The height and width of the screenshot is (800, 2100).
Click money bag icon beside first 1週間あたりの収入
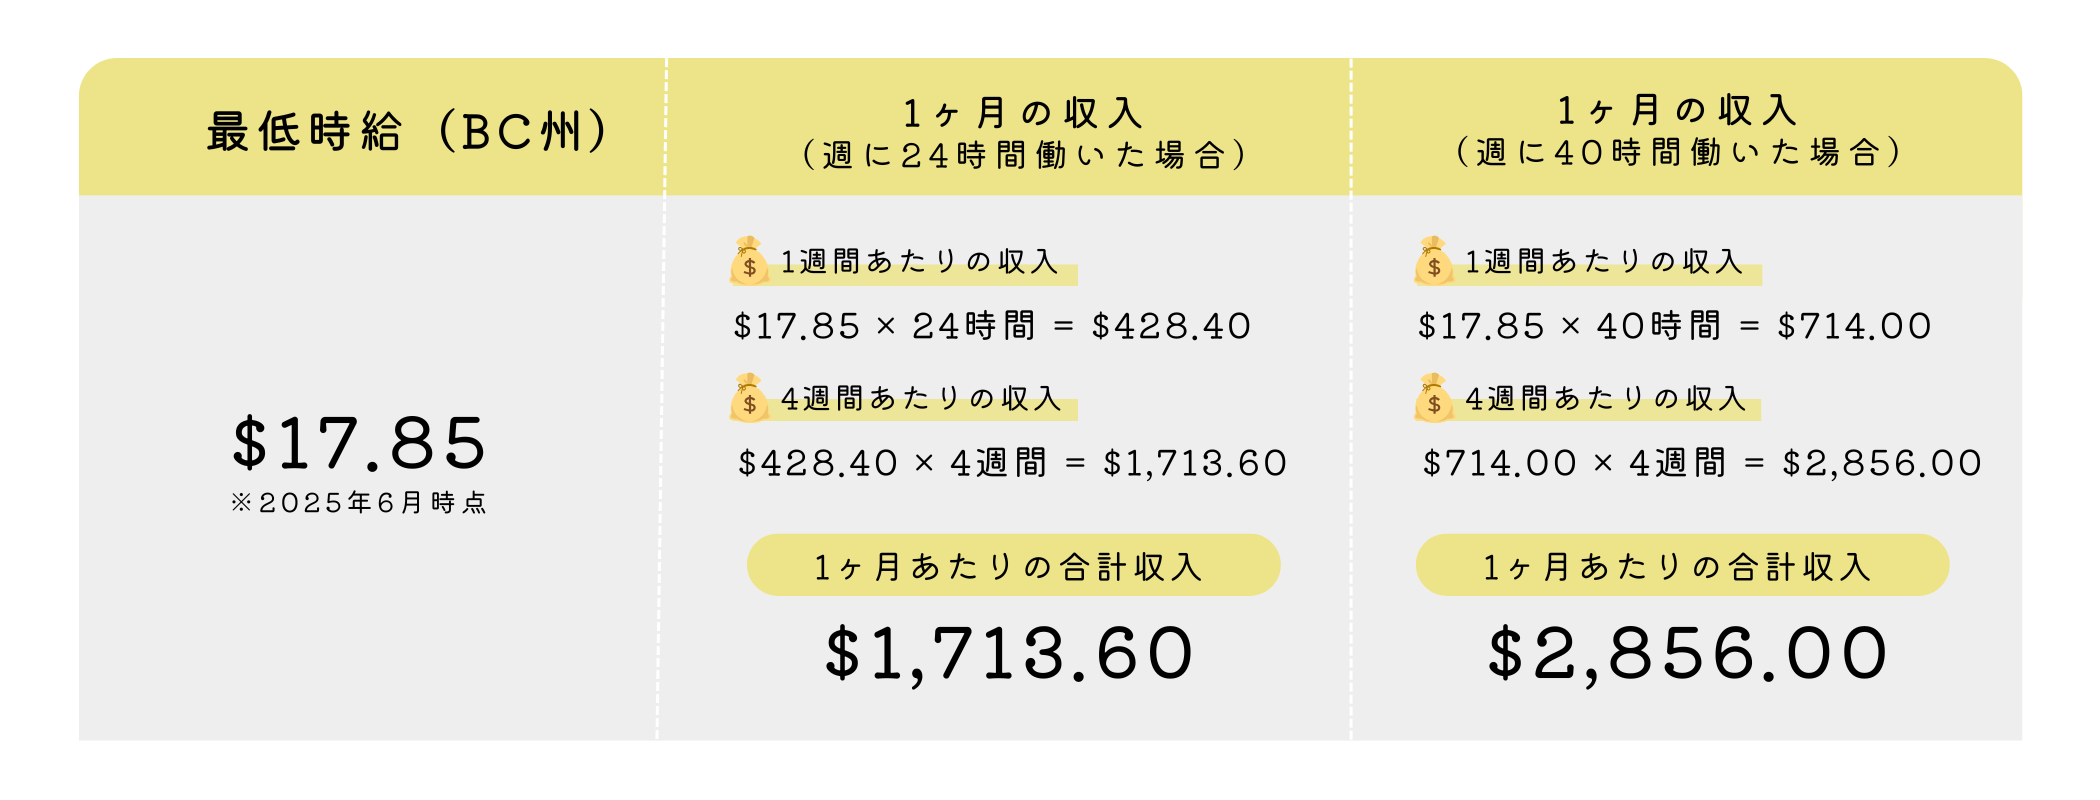pos(749,261)
